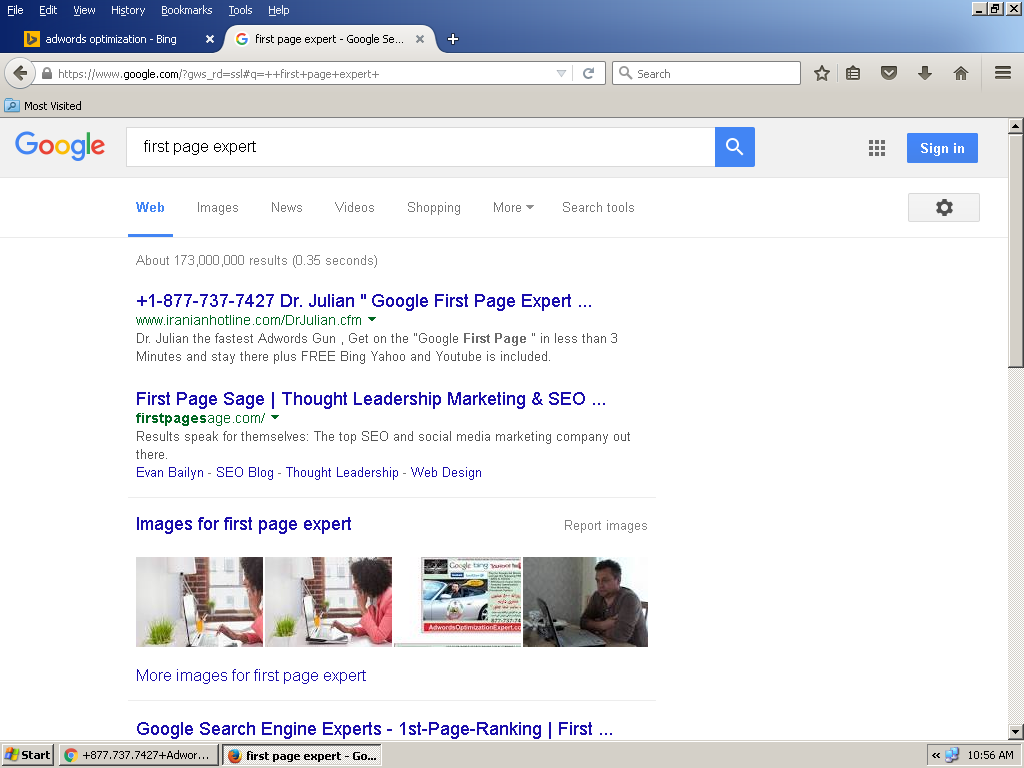Click the Firefox toolbar Search box
This screenshot has height=768, width=1024.
pos(707,73)
